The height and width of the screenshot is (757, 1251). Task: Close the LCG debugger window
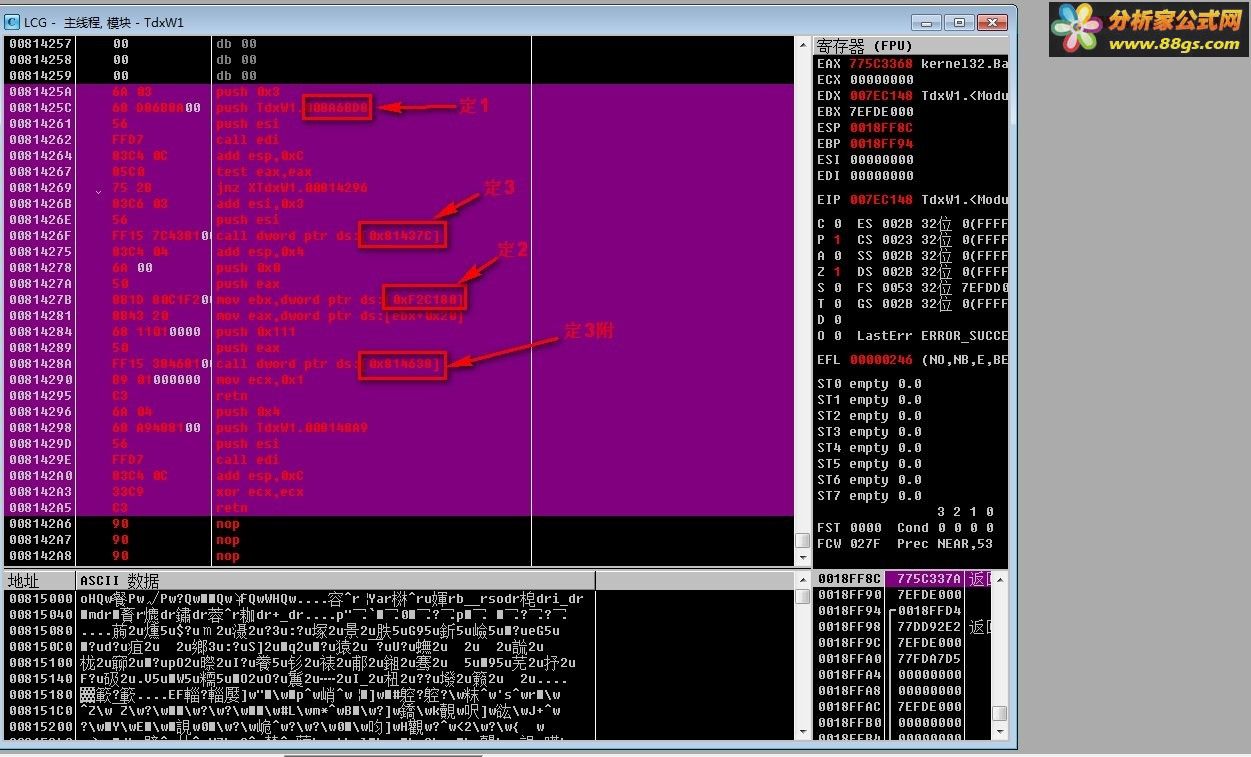[x=992, y=21]
